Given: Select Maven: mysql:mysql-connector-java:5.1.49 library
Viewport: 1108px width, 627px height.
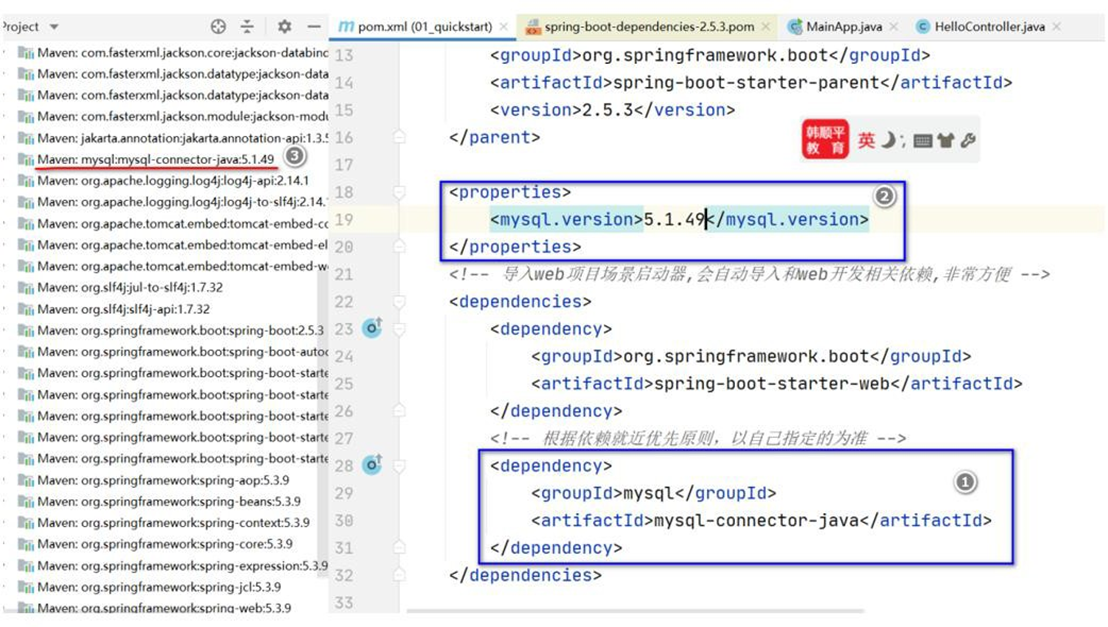Looking at the screenshot, I should coord(155,160).
